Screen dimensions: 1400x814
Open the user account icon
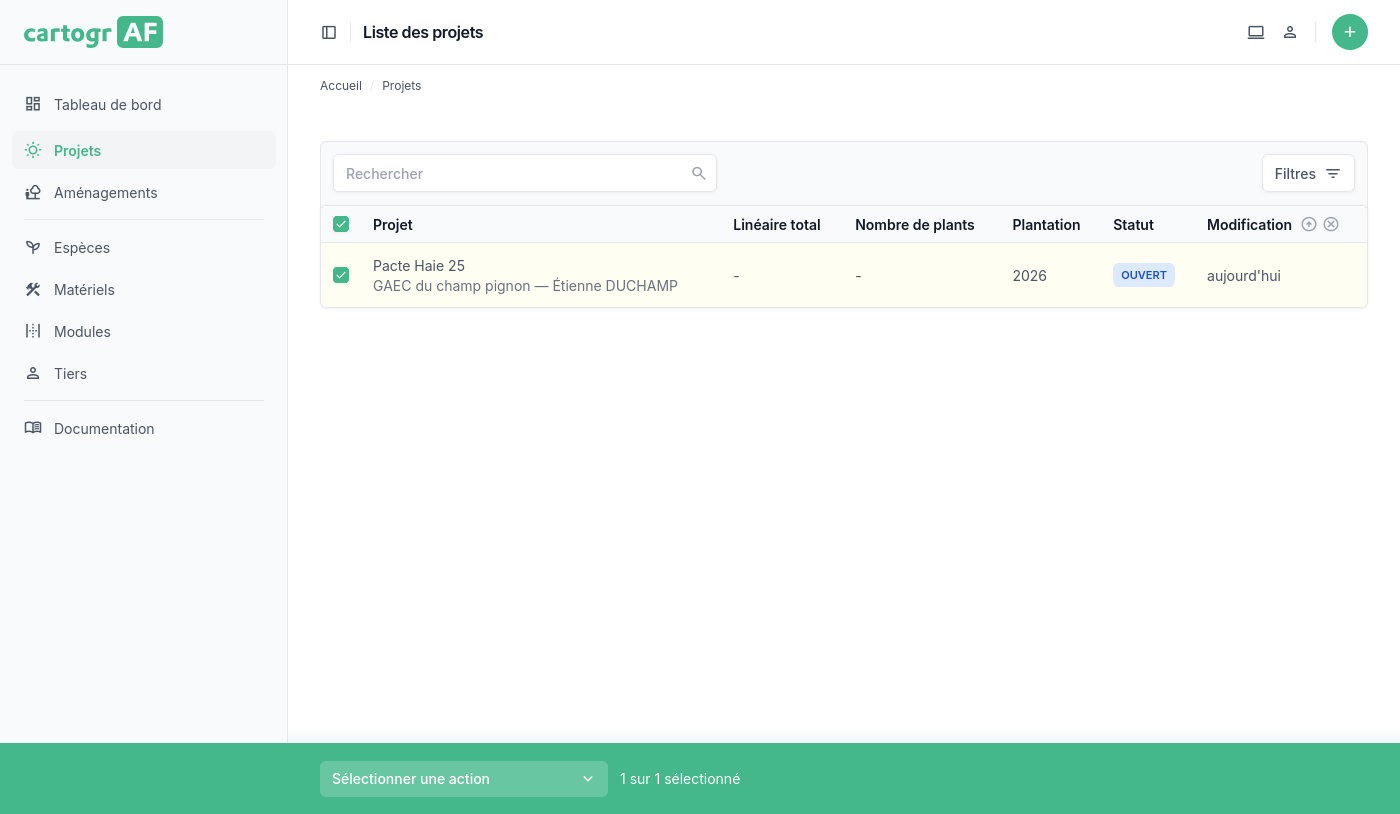coord(1290,32)
